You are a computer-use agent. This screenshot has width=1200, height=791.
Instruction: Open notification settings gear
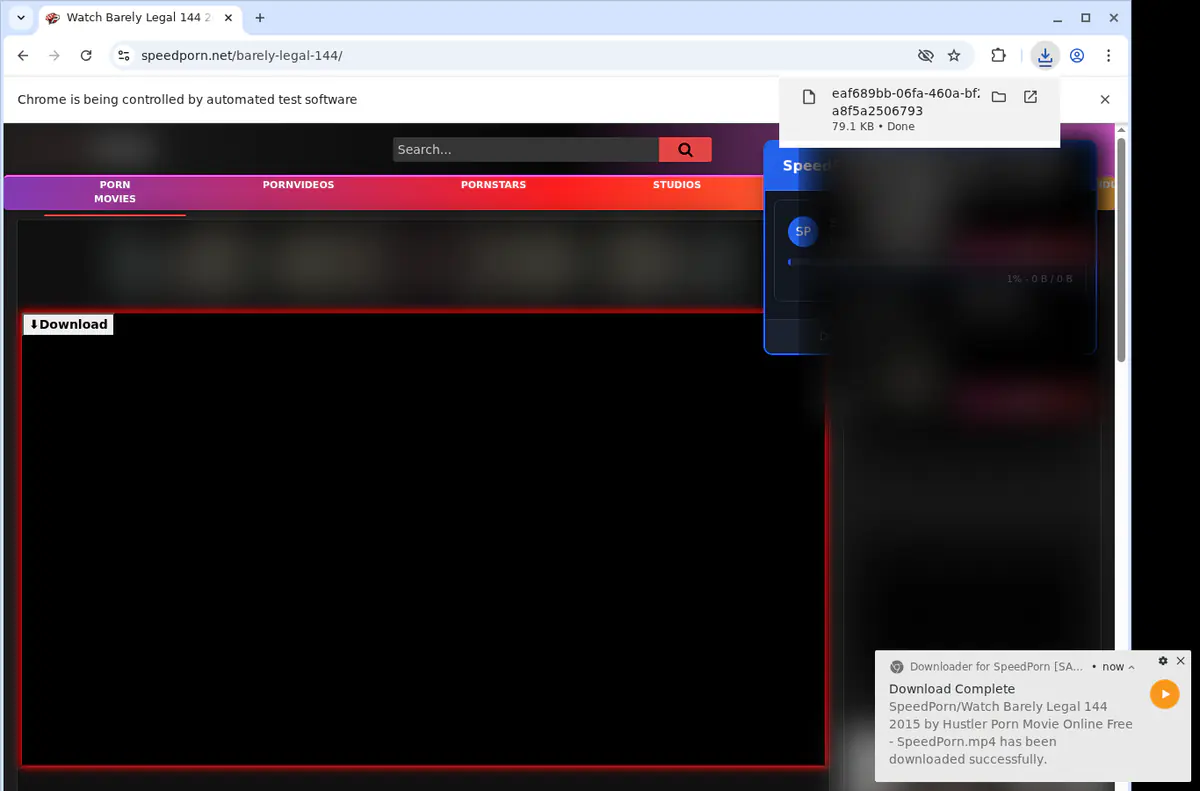point(1163,661)
